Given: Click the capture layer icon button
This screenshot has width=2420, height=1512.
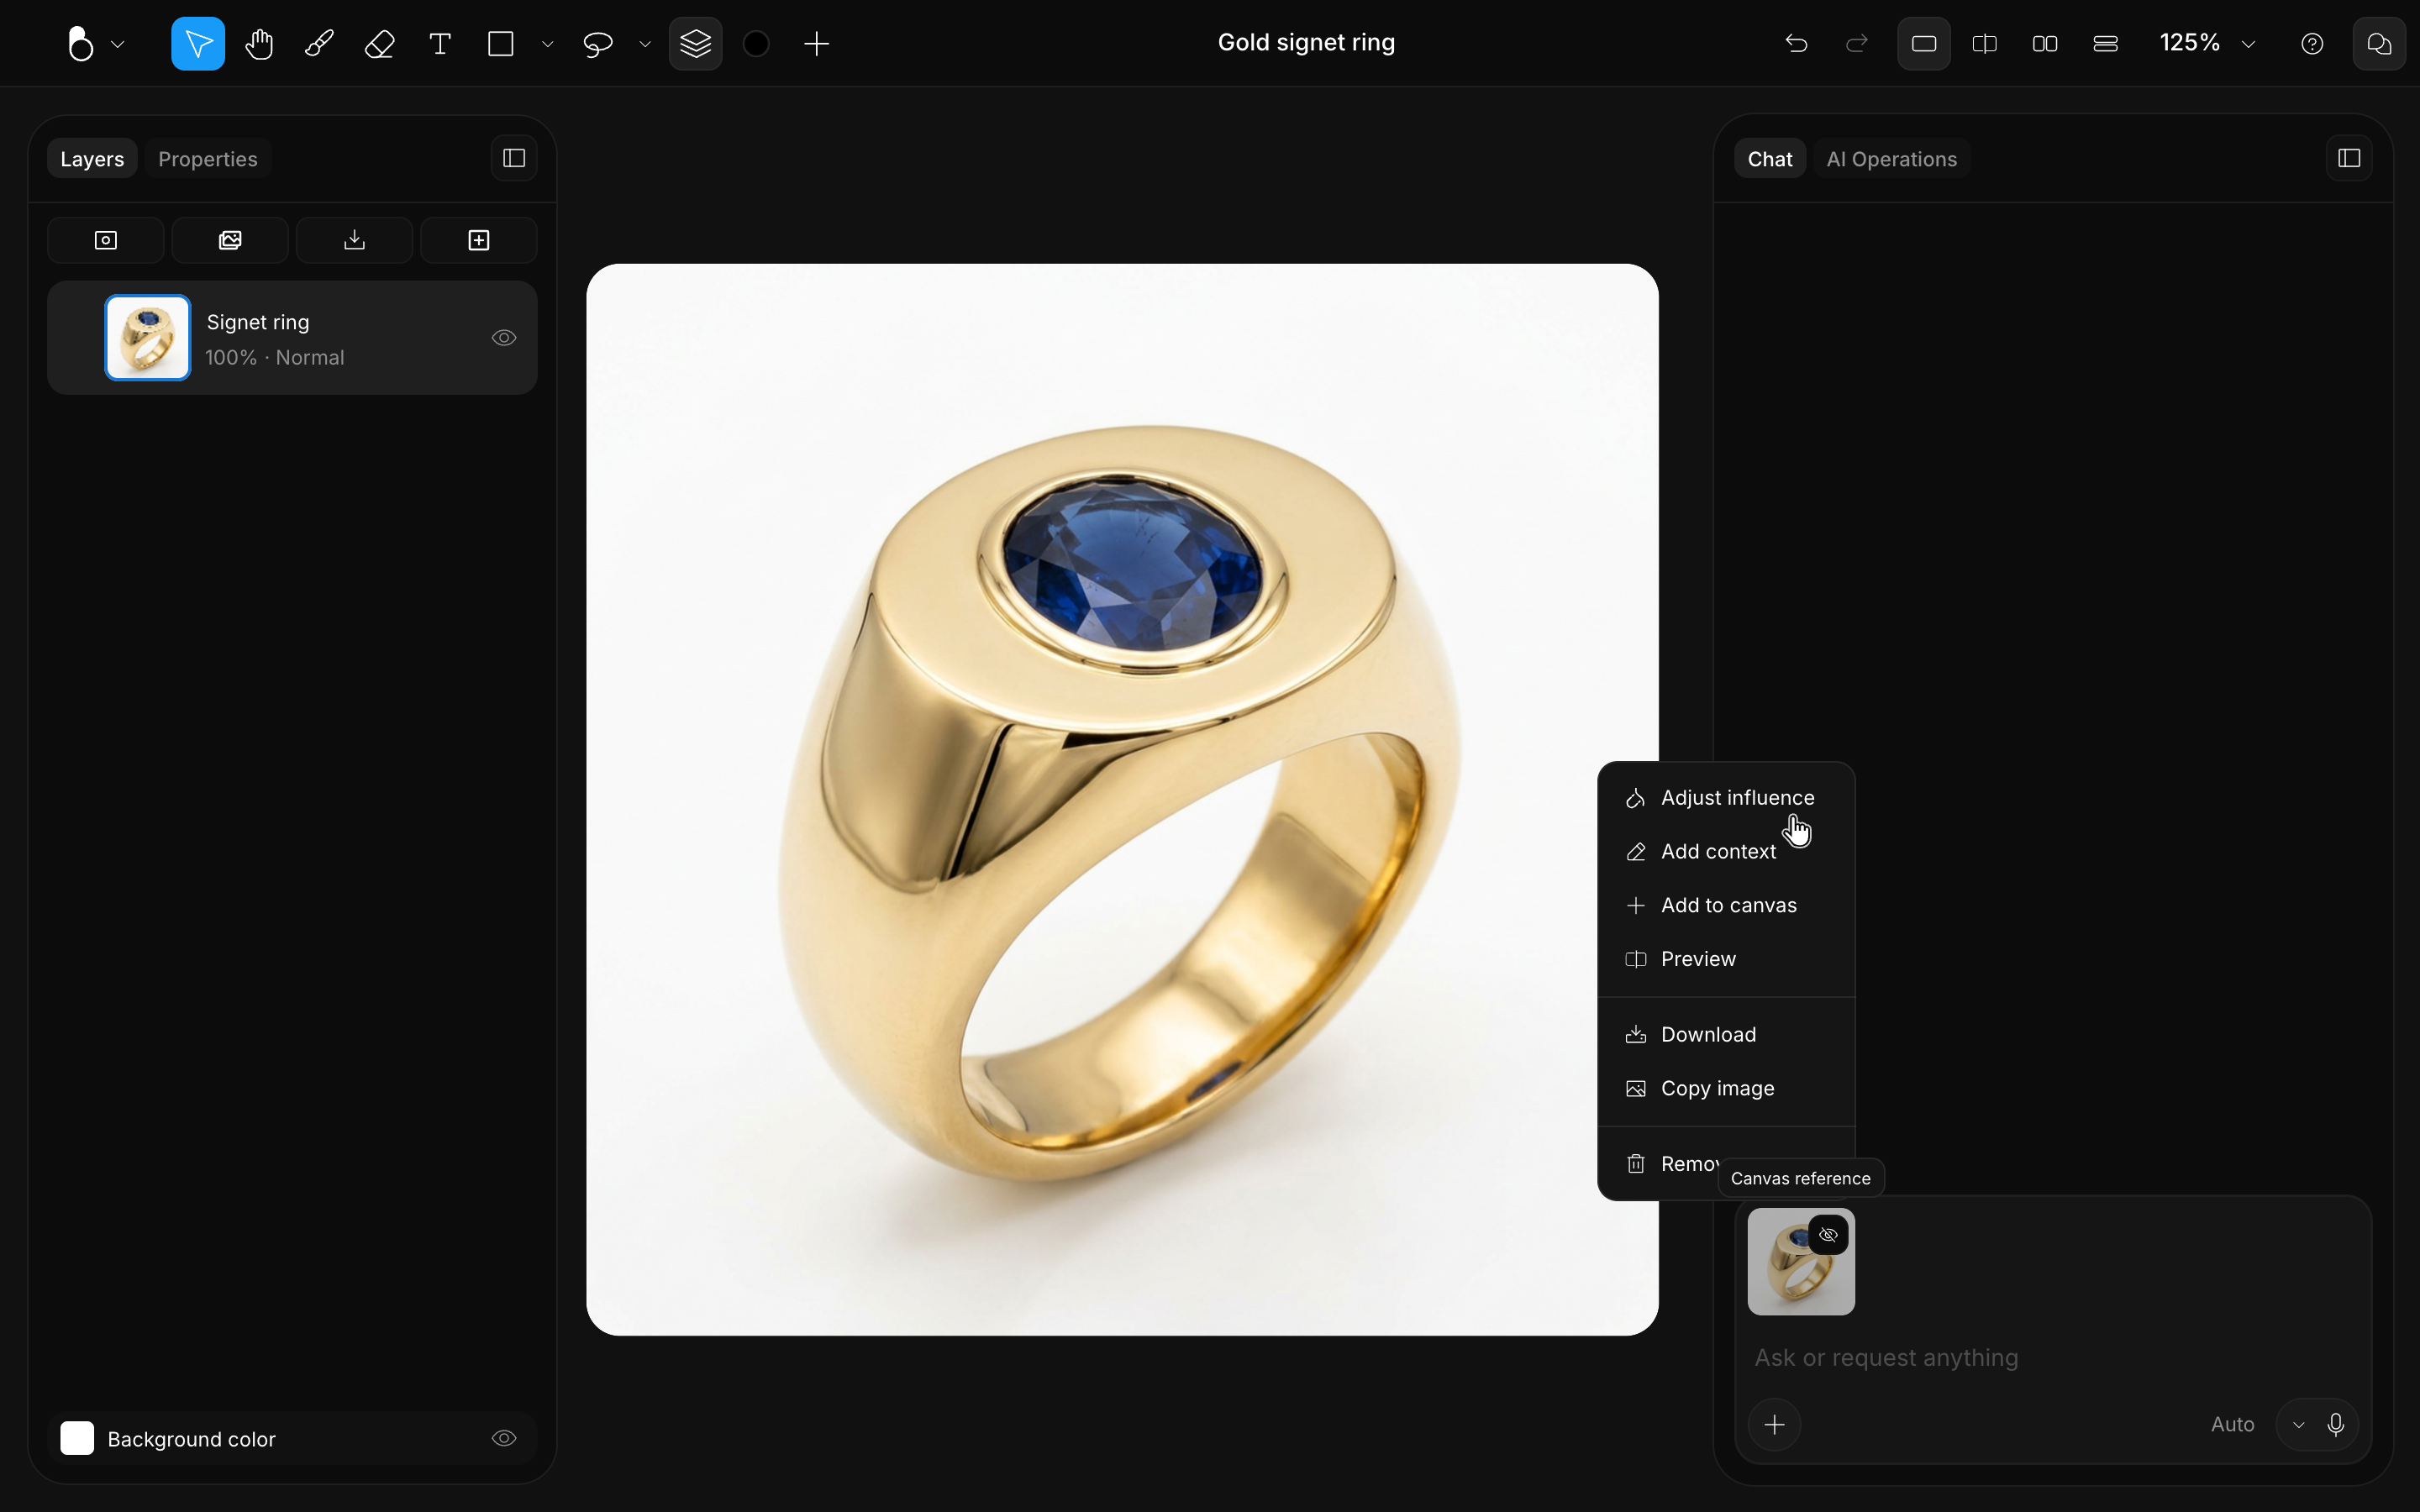Looking at the screenshot, I should [106, 240].
